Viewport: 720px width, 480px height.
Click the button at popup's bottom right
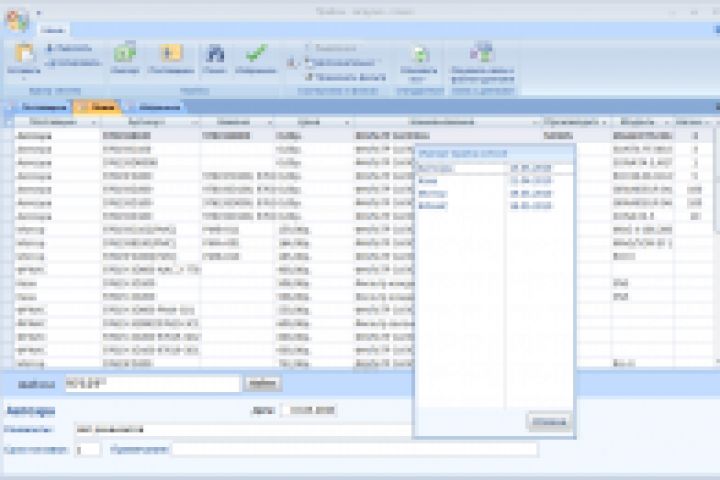pyautogui.click(x=549, y=422)
